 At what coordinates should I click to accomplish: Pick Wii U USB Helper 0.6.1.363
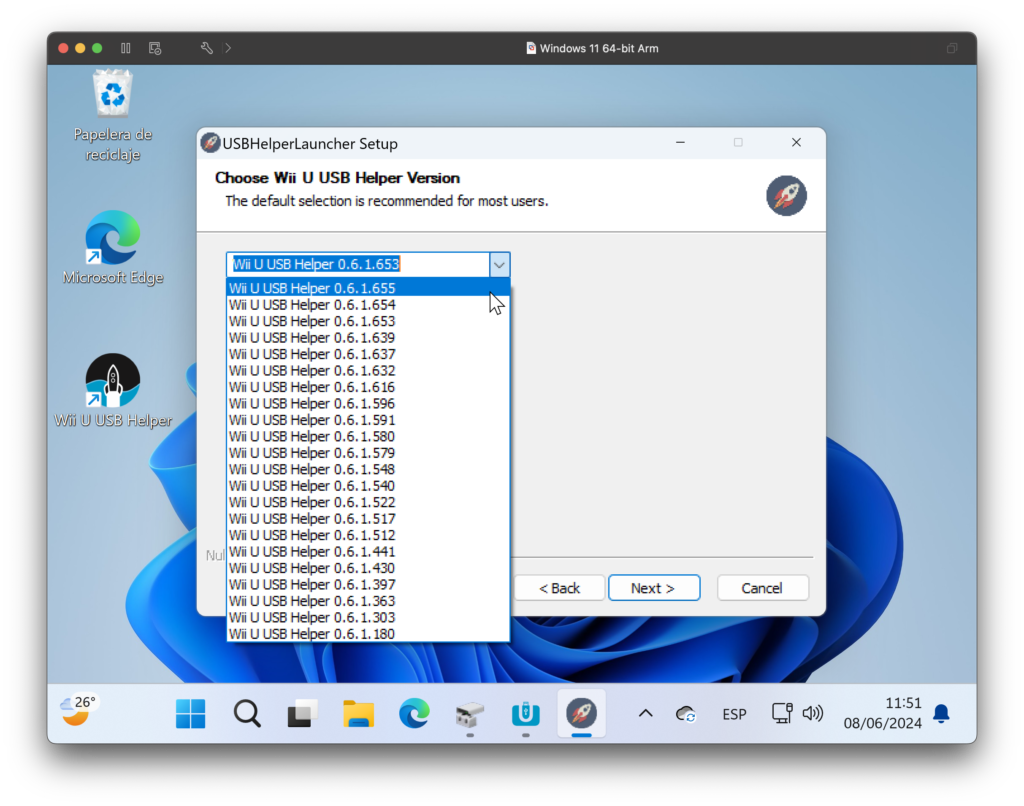point(368,600)
